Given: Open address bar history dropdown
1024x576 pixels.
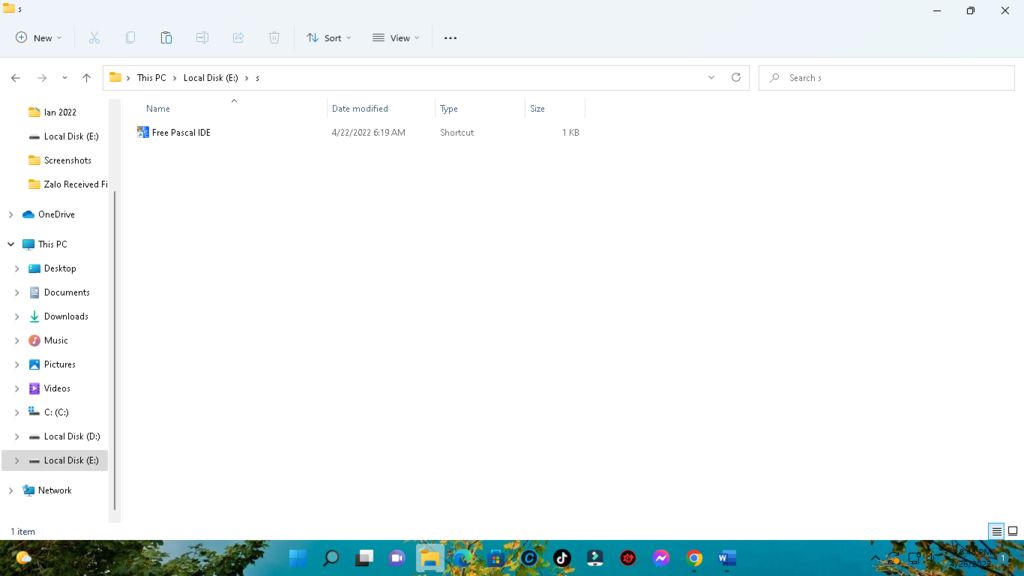Looking at the screenshot, I should [711, 78].
